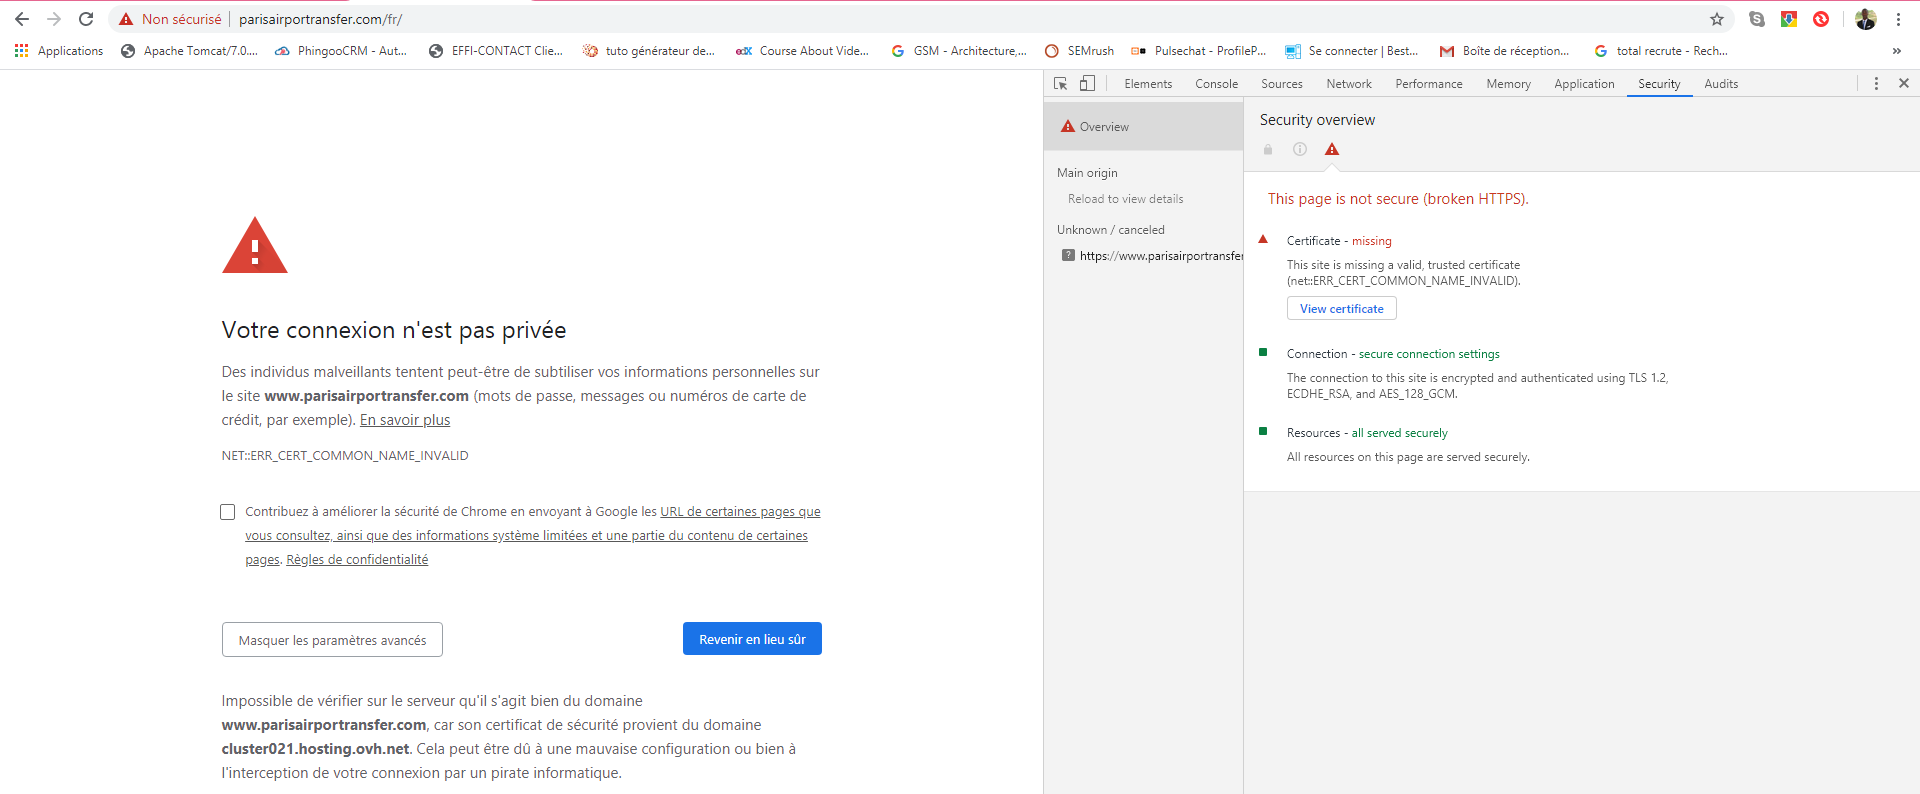Bookmark page with the star icon

tap(1717, 19)
